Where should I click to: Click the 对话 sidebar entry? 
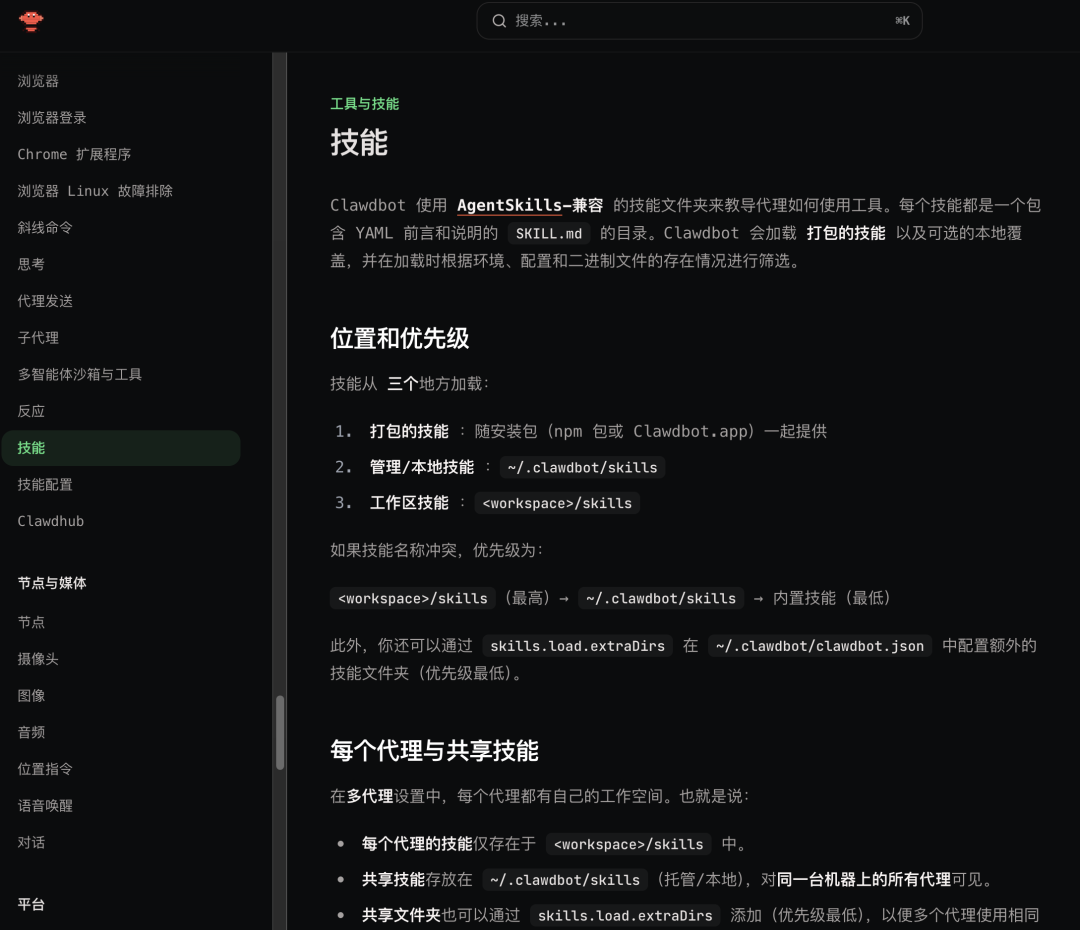click(x=30, y=842)
